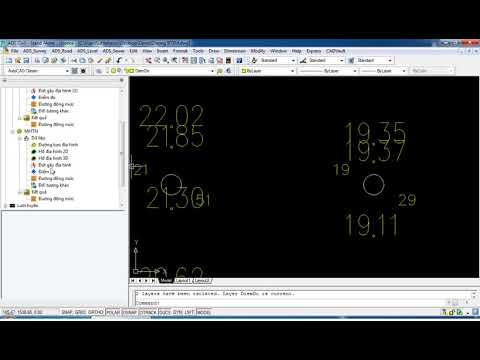Toggle OTRACK object snap tracking

click(148, 312)
